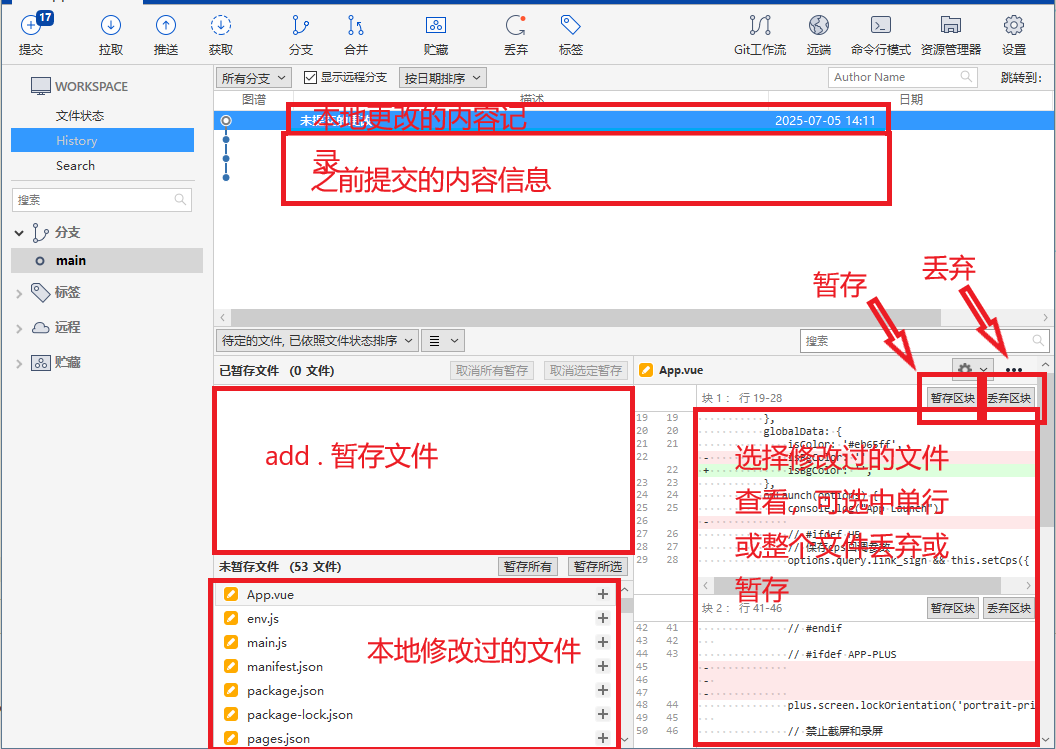1056x749 pixels.
Task: Click 取消选定暂存 unstage selected button
Action: (x=586, y=370)
